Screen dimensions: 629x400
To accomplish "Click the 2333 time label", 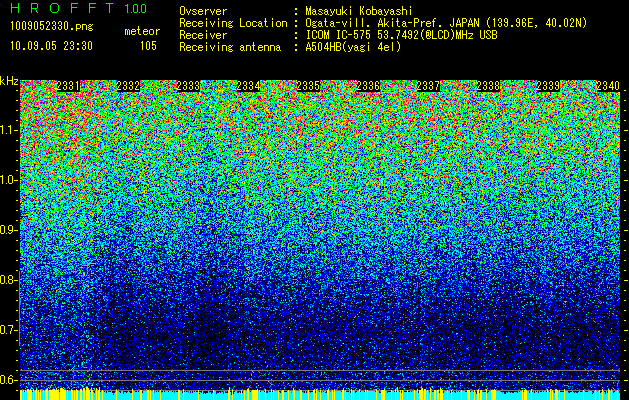I will [x=188, y=85].
